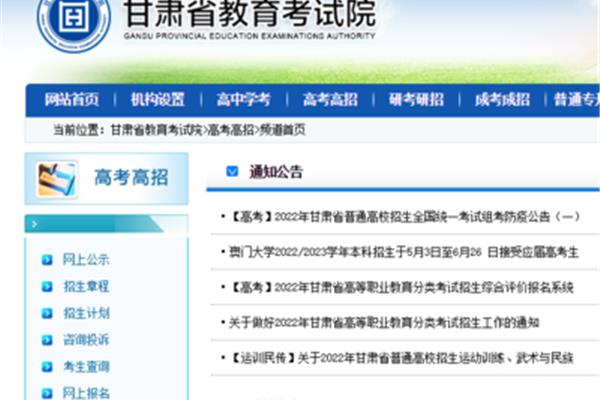Click the blue arrow icon beside 网上公示
600x400 pixels.
(47, 260)
